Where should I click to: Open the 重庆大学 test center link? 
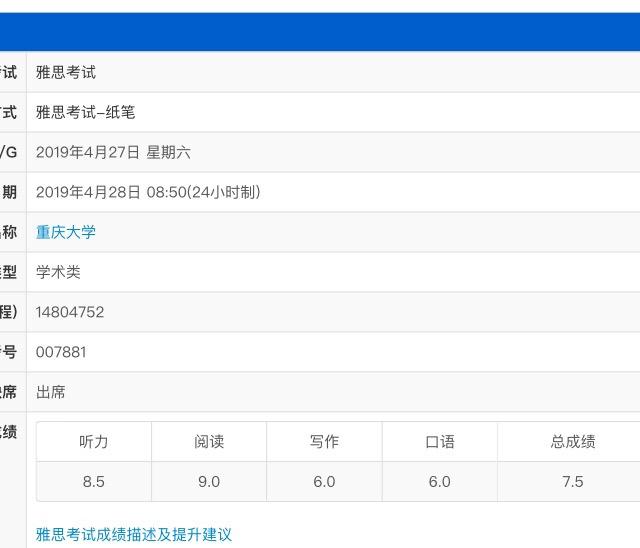pos(66,232)
